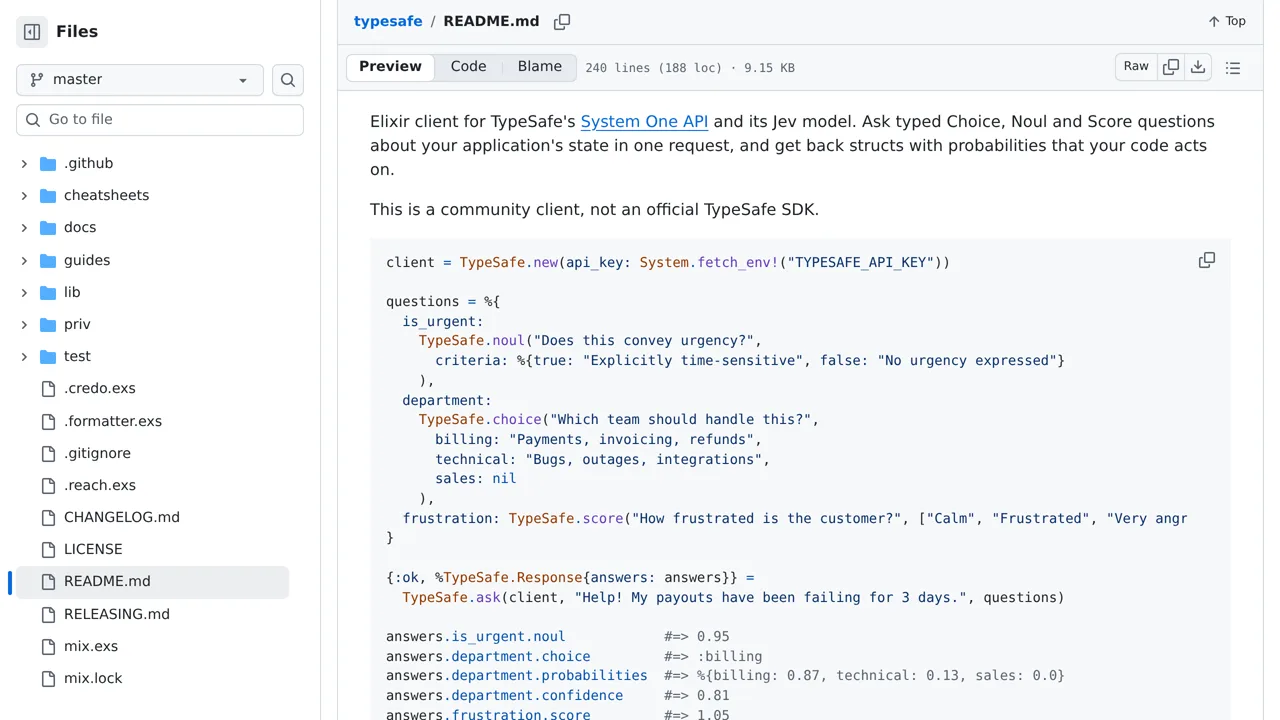1280x720 pixels.
Task: Open the guides folder
Action: pyautogui.click(x=87, y=260)
